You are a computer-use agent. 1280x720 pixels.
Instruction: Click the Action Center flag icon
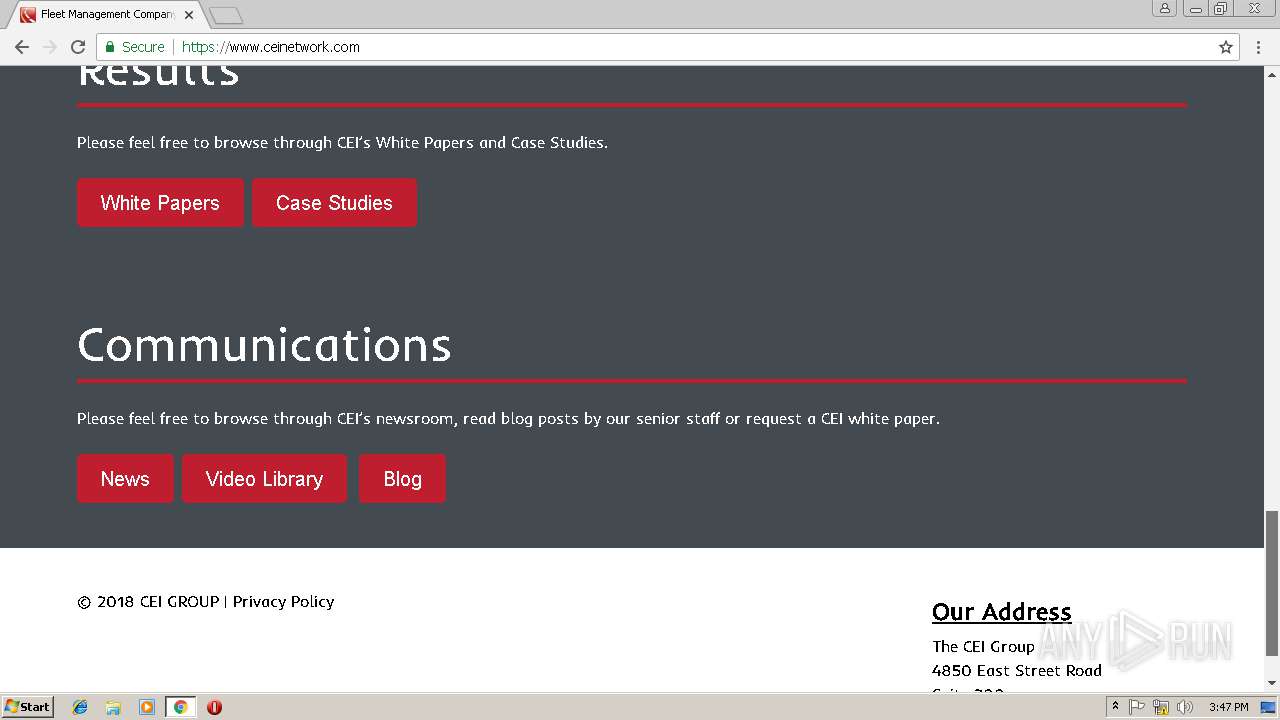coord(1138,707)
